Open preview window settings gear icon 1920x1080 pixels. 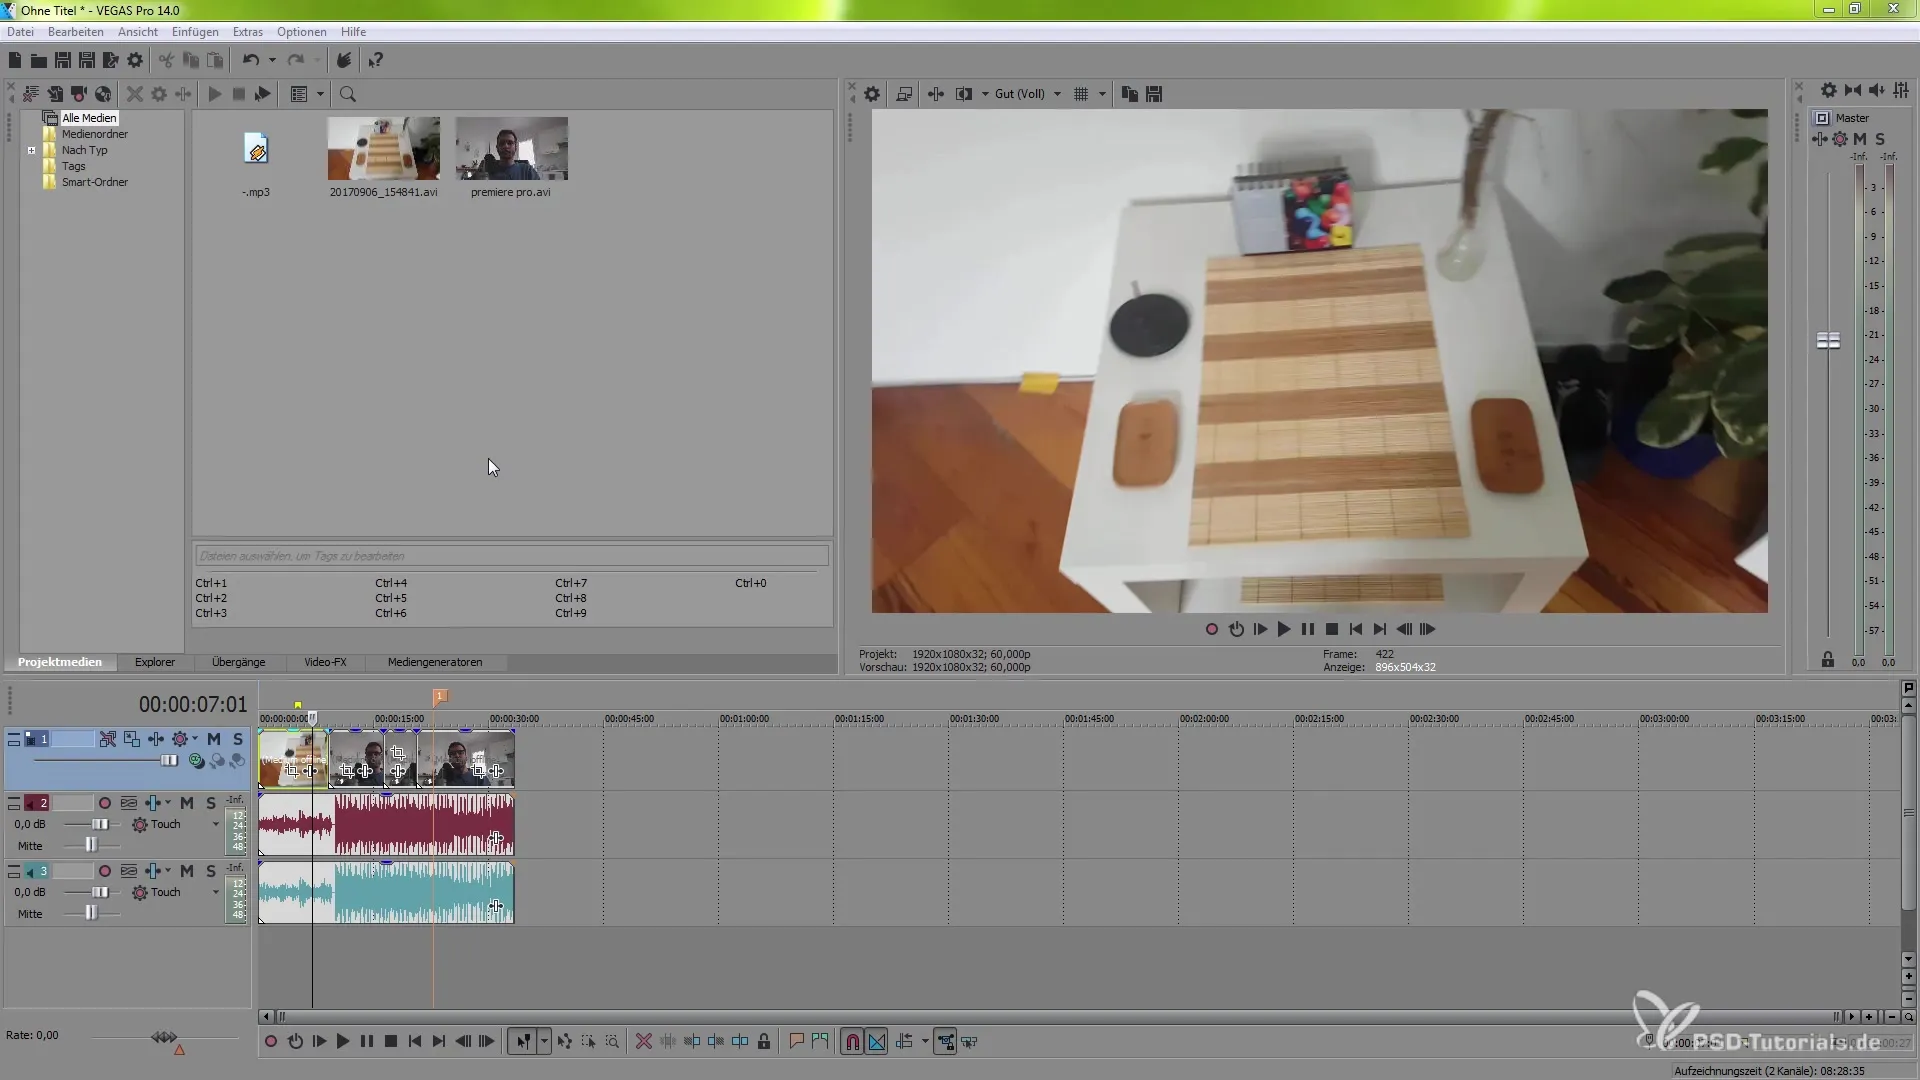click(872, 94)
